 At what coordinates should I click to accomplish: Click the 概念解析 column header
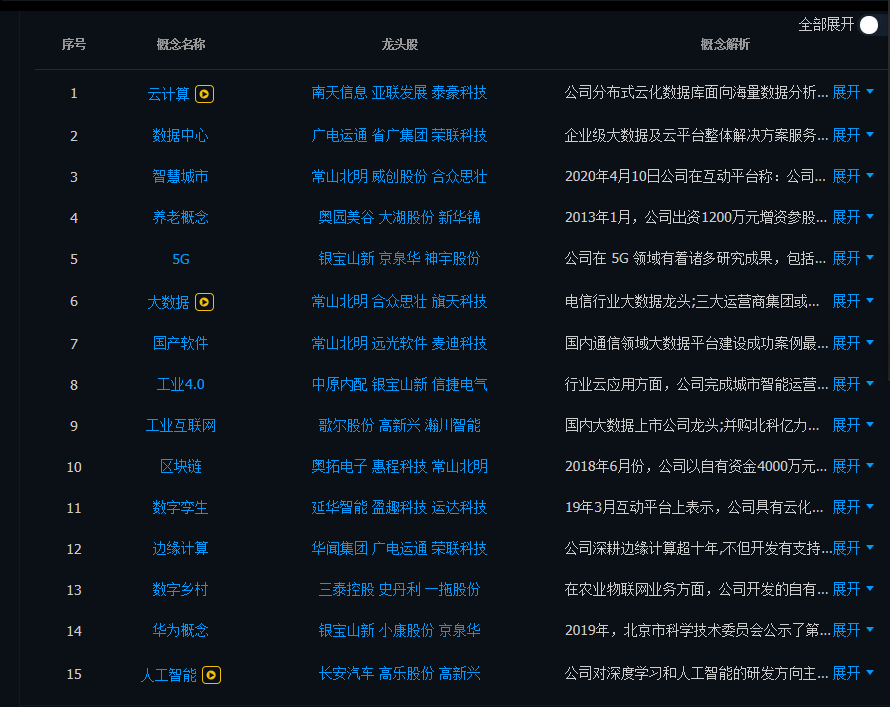[x=725, y=44]
